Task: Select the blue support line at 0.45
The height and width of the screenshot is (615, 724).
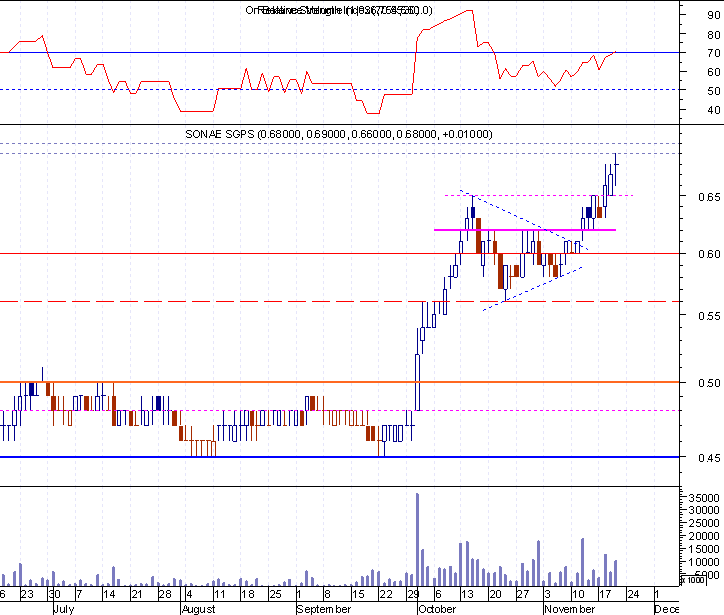Action: pos(339,457)
